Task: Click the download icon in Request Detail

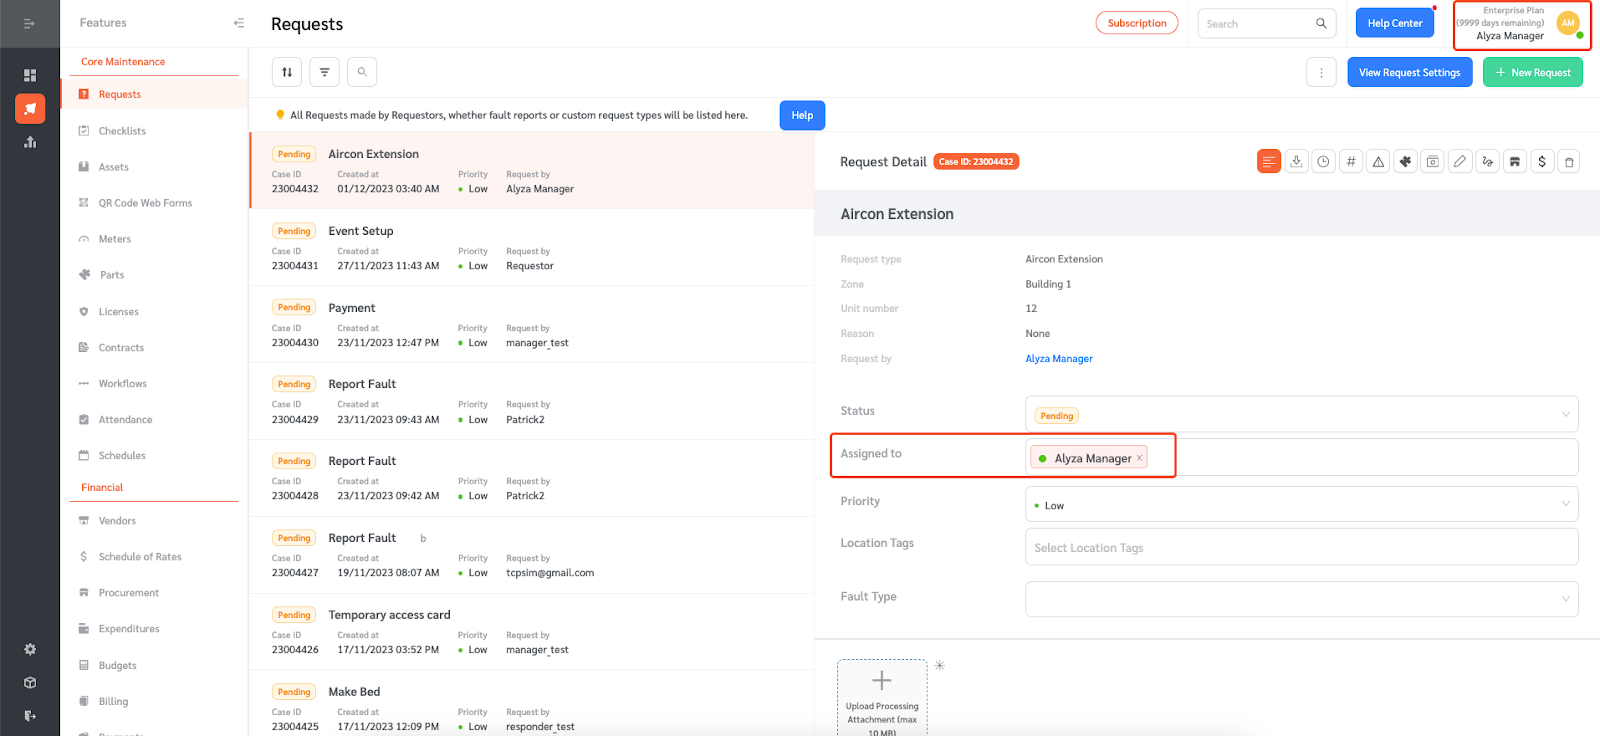Action: (1296, 162)
